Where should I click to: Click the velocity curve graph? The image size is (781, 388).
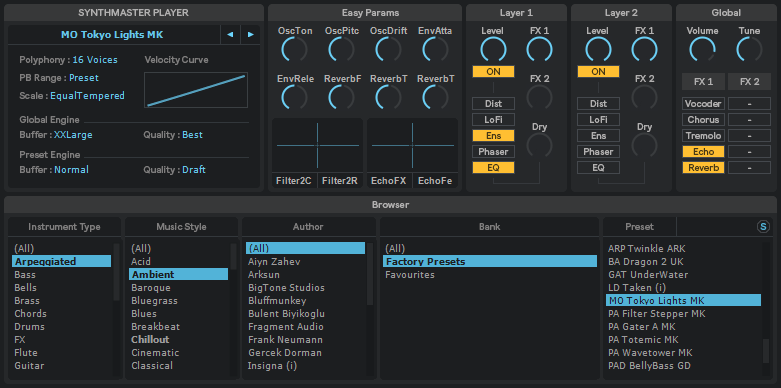point(196,90)
